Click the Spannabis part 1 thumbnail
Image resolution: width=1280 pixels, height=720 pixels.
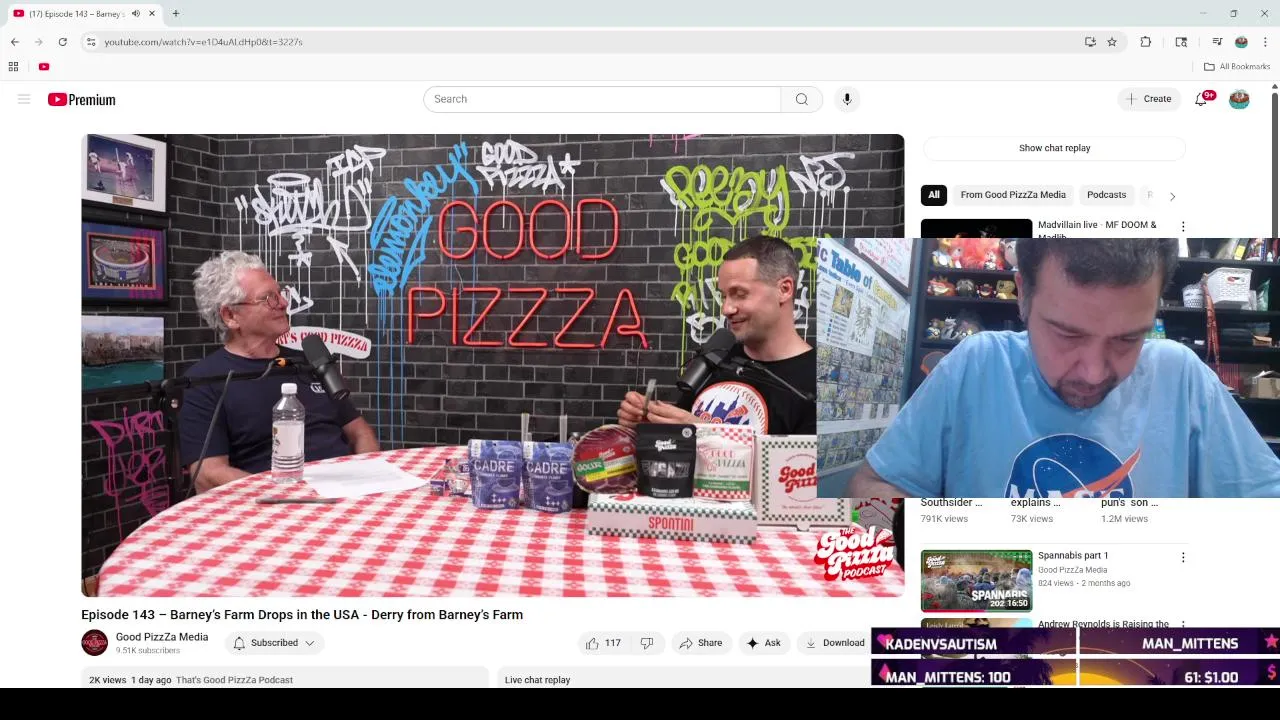976,580
